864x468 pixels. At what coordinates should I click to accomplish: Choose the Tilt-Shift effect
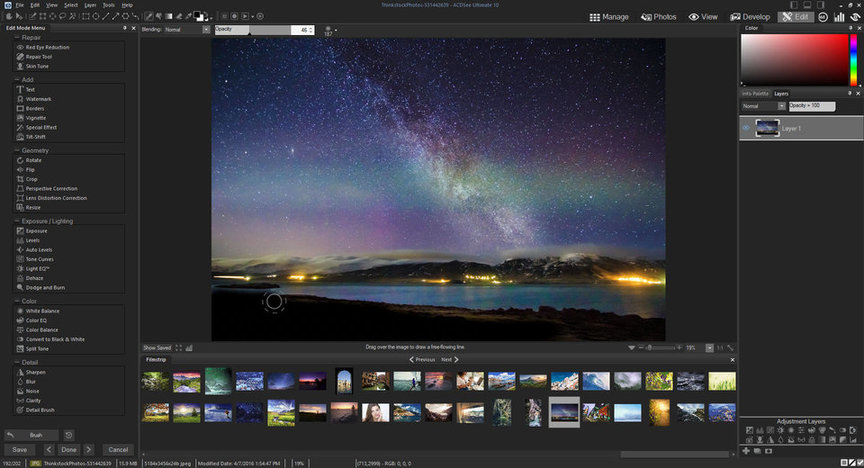pos(35,137)
